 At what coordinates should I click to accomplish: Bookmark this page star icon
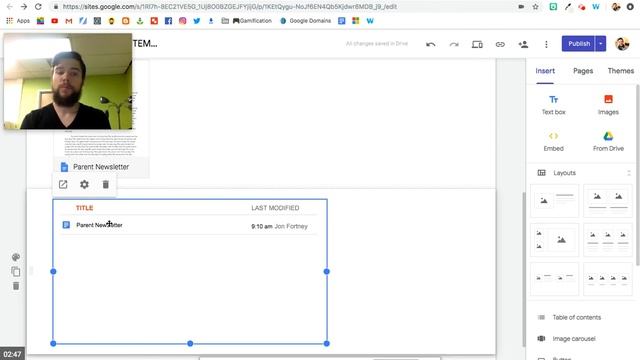[x=536, y=7]
